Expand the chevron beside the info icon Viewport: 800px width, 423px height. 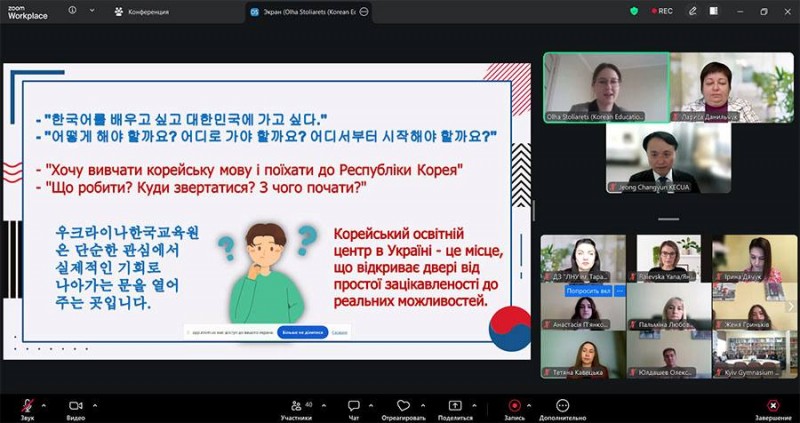(92, 10)
